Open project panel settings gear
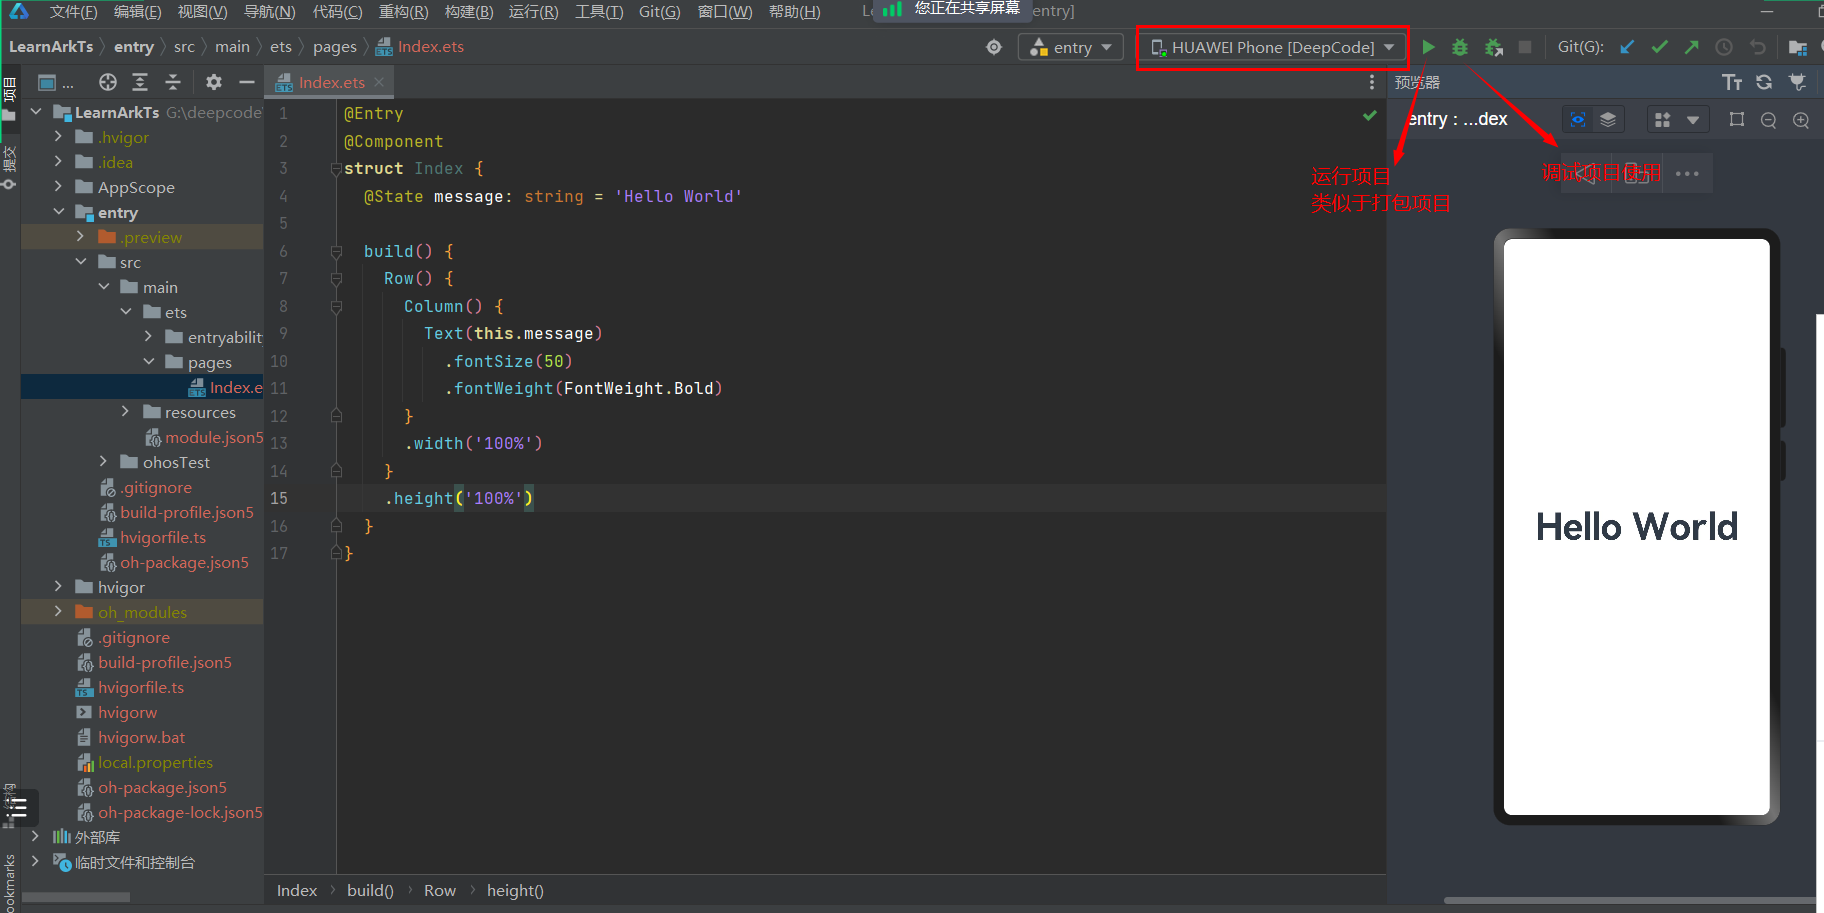This screenshot has width=1824, height=913. coord(214,82)
